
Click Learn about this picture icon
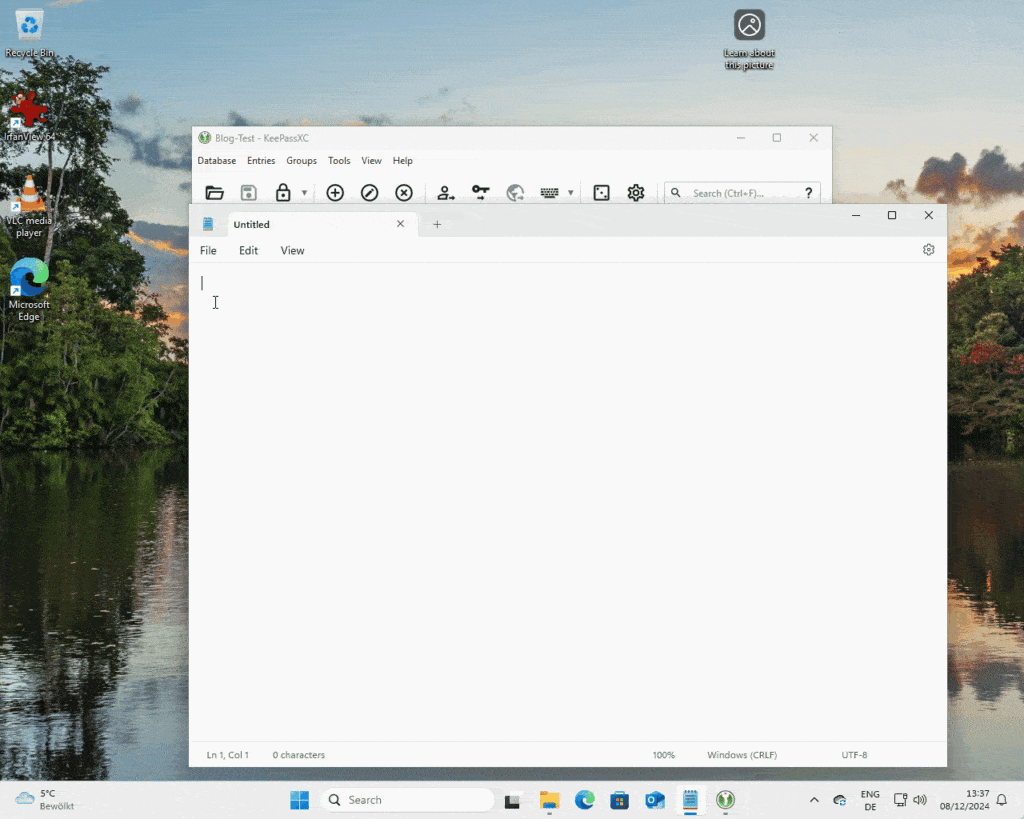click(x=749, y=39)
